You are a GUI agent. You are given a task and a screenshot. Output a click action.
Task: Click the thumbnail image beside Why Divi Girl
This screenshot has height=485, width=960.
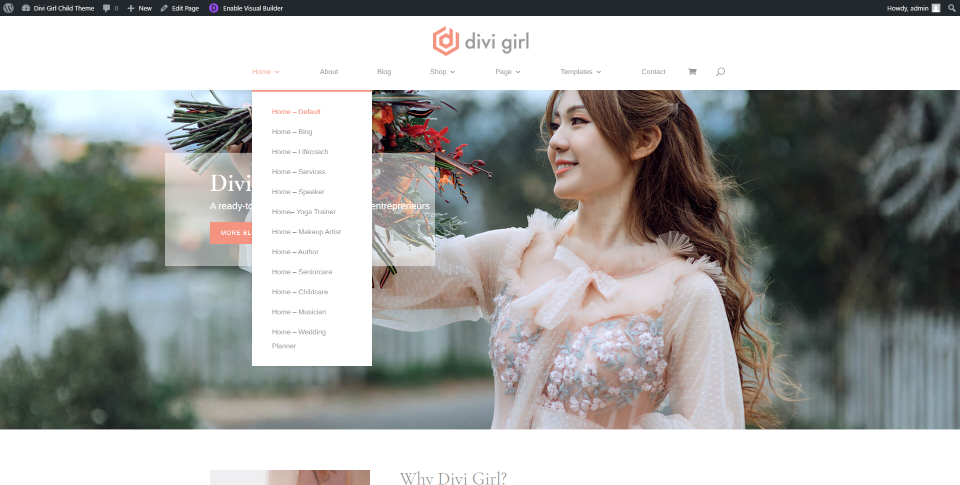coord(290,478)
